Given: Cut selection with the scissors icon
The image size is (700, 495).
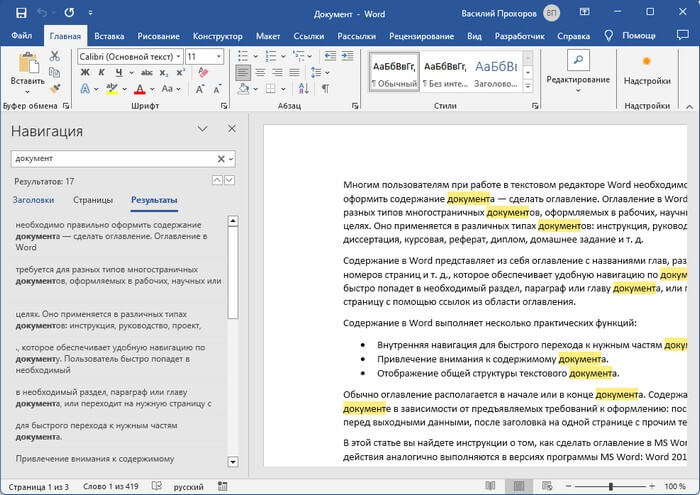Looking at the screenshot, I should (54, 56).
